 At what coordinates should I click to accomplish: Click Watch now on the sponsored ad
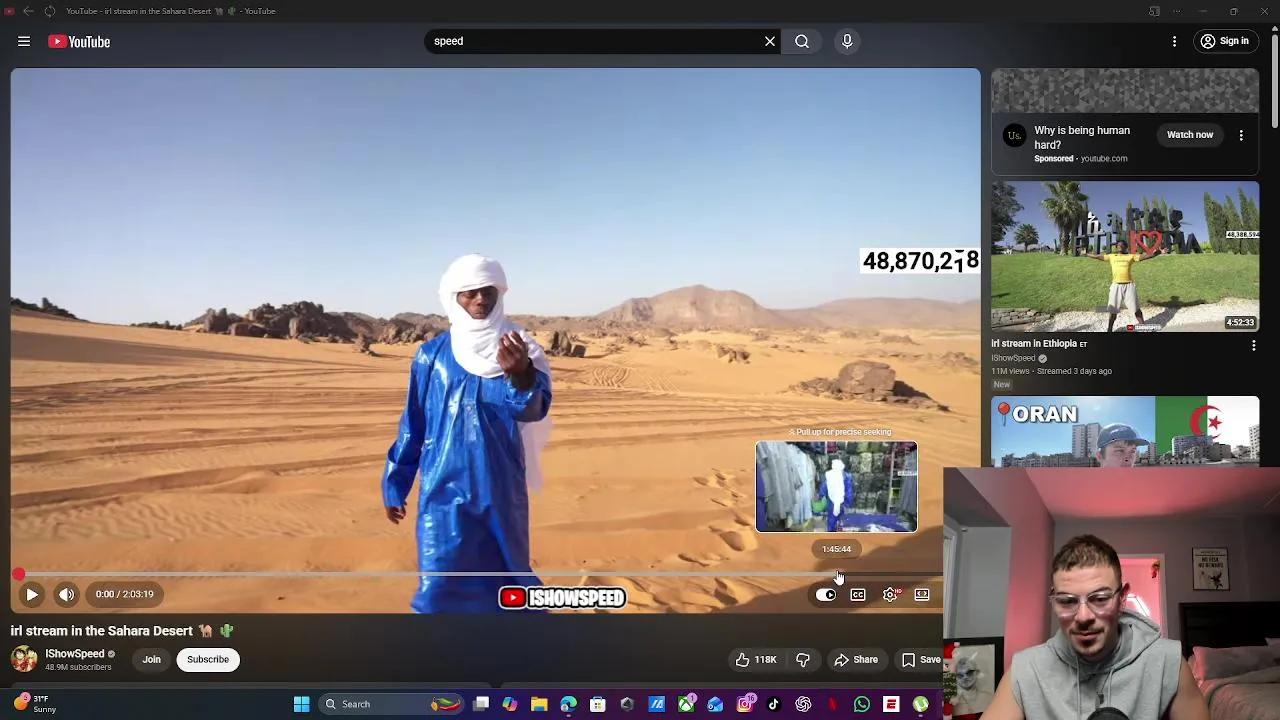pyautogui.click(x=1189, y=134)
